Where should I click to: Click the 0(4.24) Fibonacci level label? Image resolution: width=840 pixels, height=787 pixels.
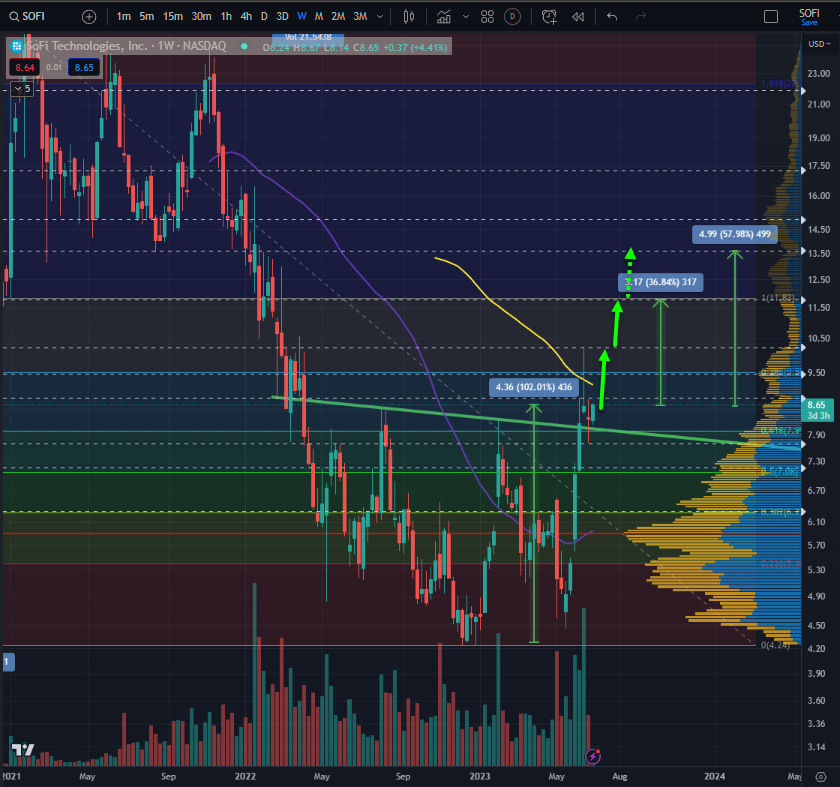coord(775,645)
